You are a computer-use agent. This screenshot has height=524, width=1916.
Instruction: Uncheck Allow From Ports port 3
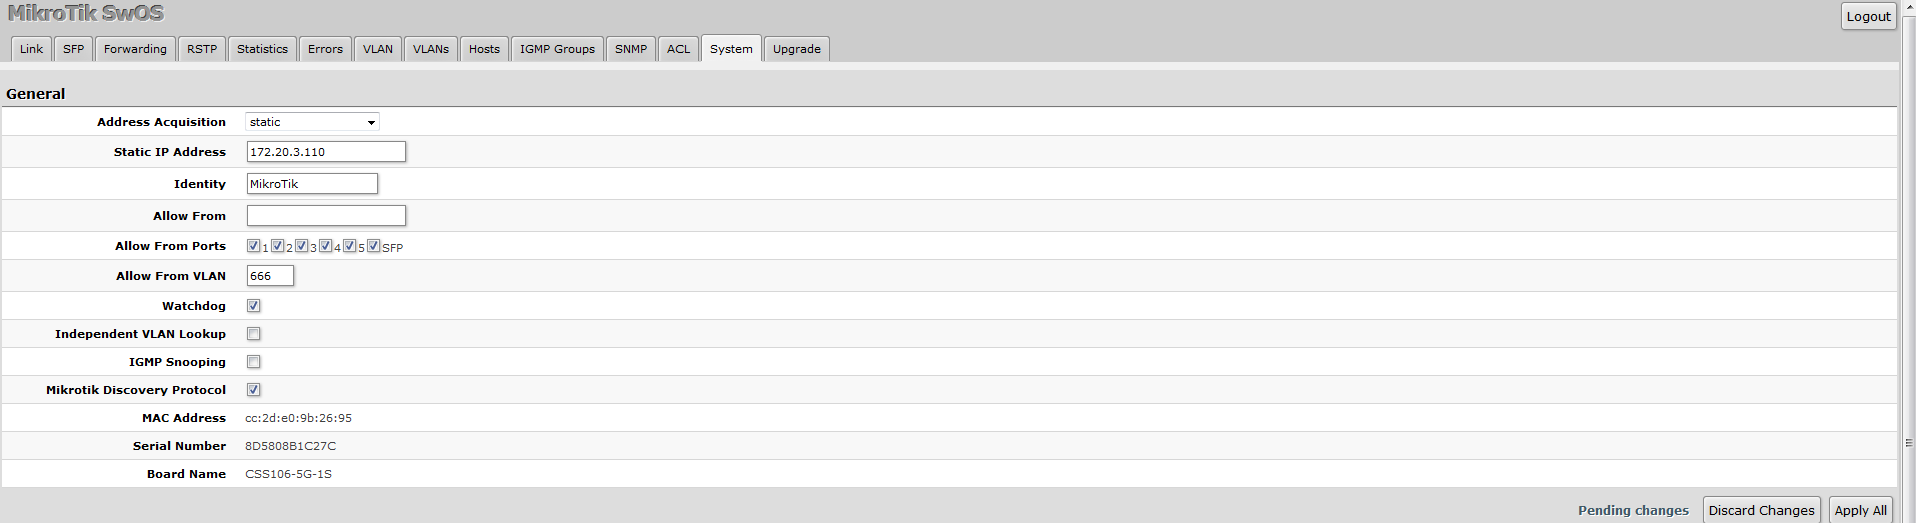pyautogui.click(x=302, y=246)
